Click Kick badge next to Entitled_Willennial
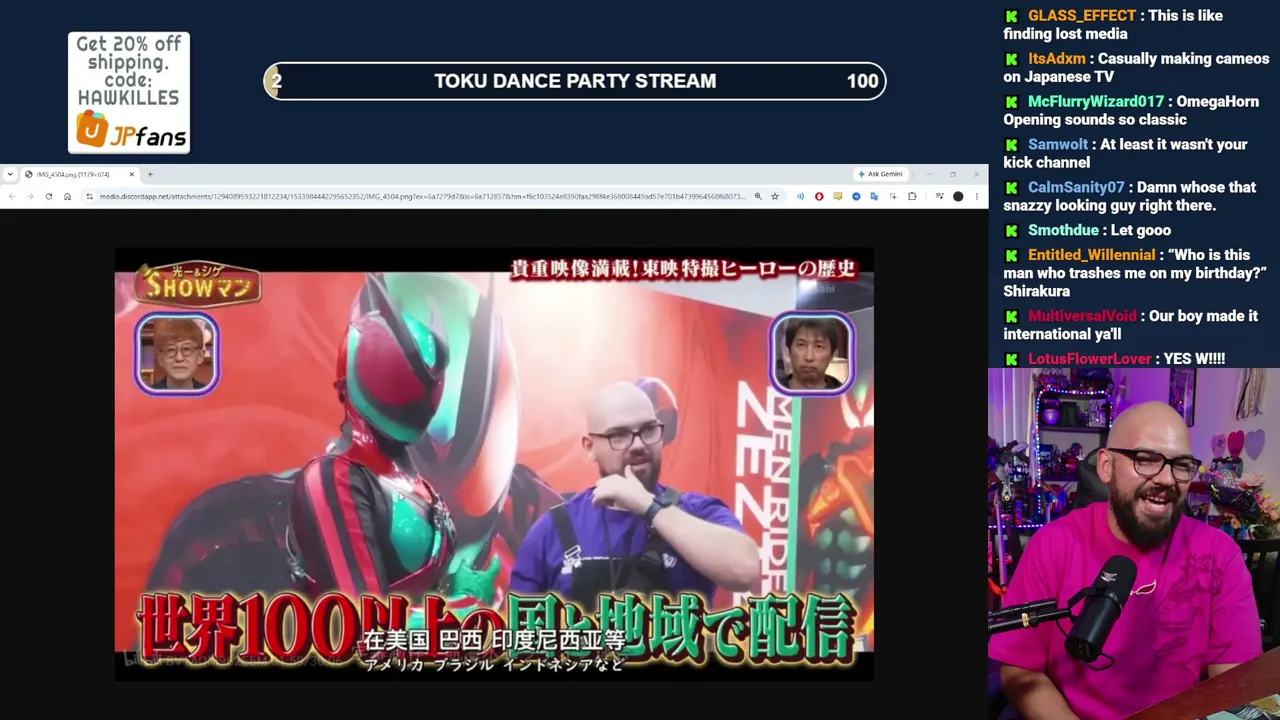Viewport: 1280px width, 720px height. [x=1012, y=256]
